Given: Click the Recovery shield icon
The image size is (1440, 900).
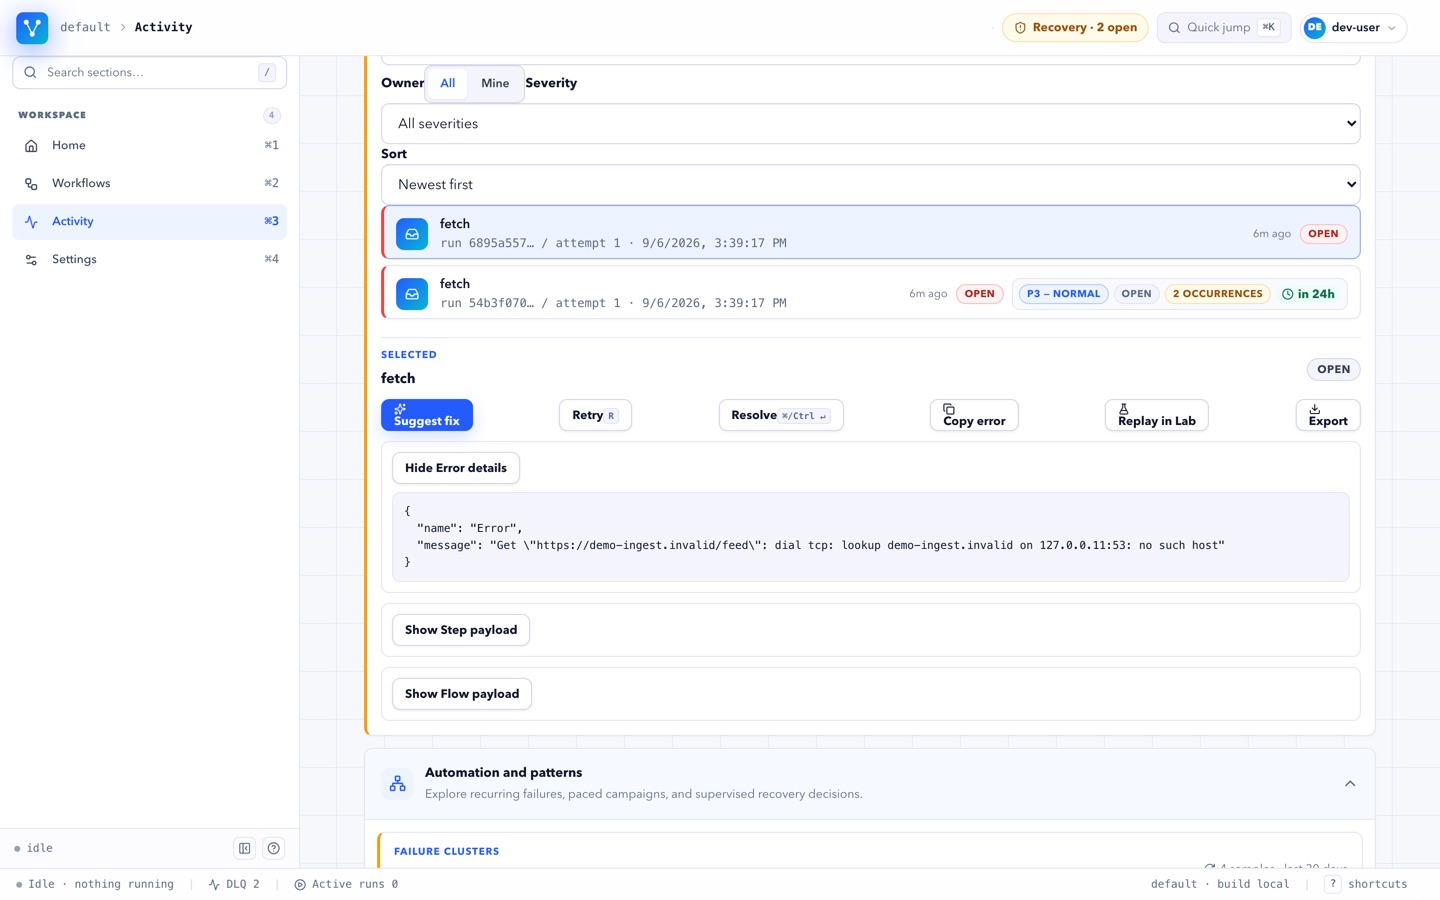Looking at the screenshot, I should click(x=1020, y=28).
